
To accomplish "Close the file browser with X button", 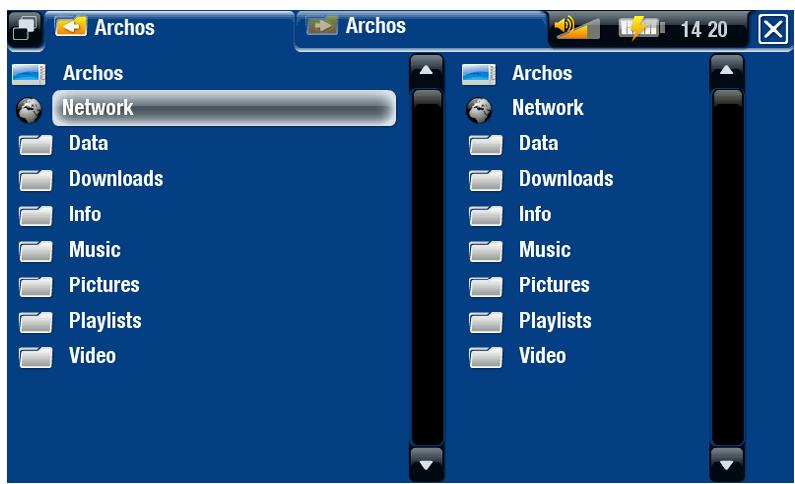I will click(x=773, y=30).
